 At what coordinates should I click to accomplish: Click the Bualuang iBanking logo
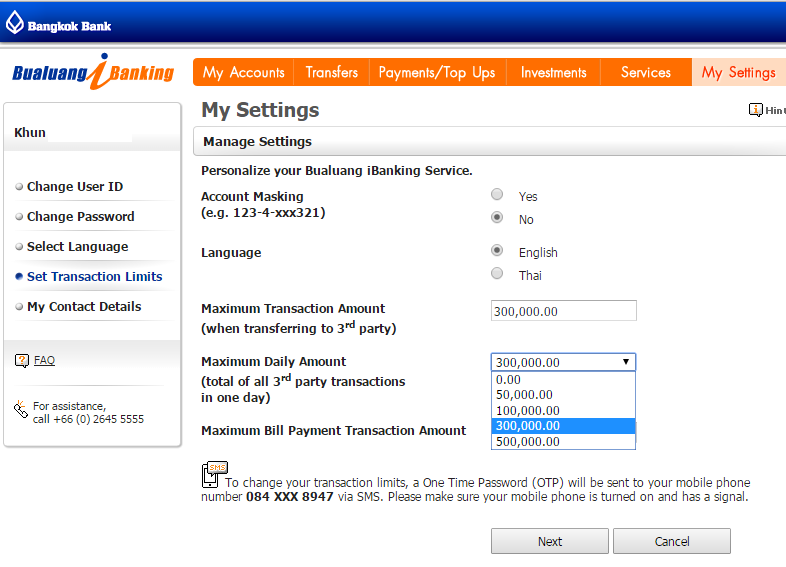tap(93, 72)
